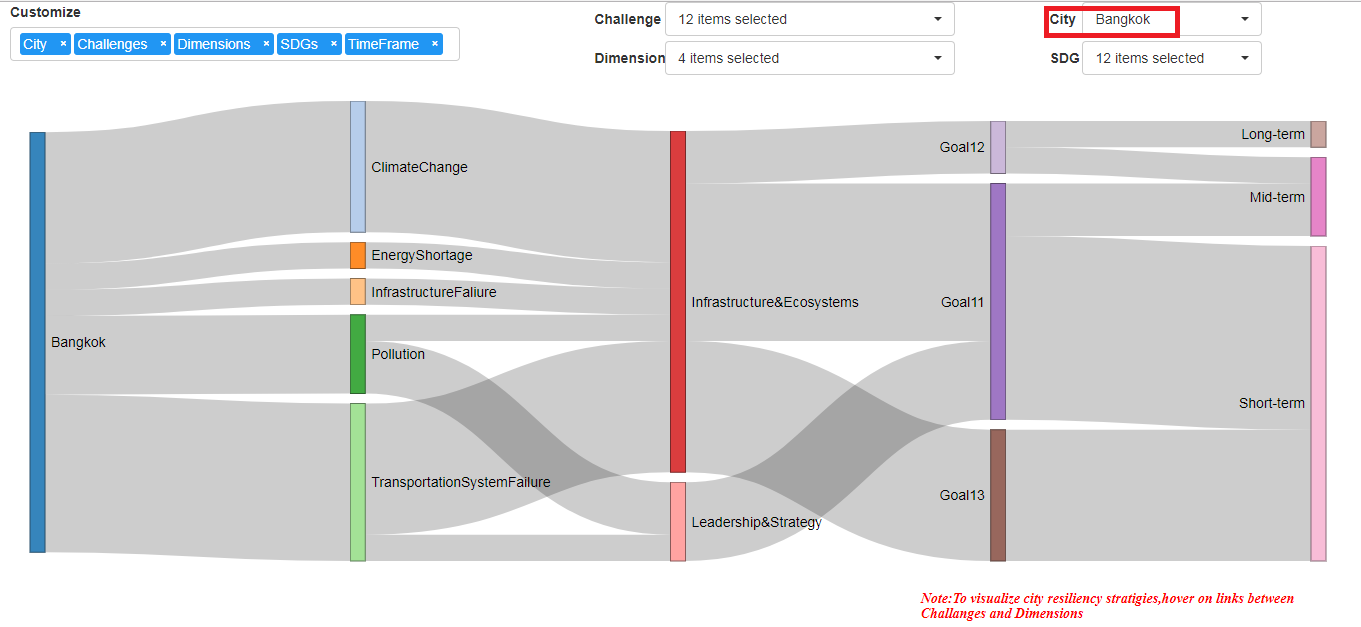This screenshot has width=1361, height=627.
Task: Click the purple Goal11 node
Action: click(998, 301)
